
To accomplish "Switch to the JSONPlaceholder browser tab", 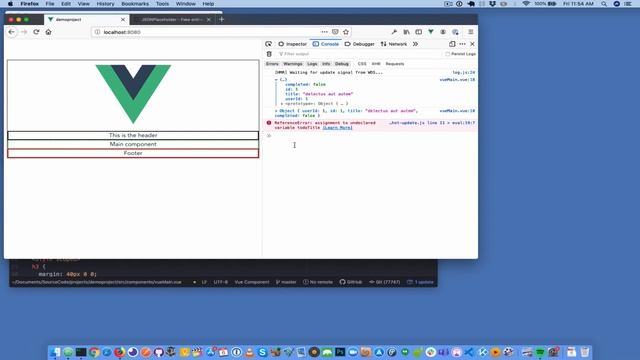I will (171, 19).
